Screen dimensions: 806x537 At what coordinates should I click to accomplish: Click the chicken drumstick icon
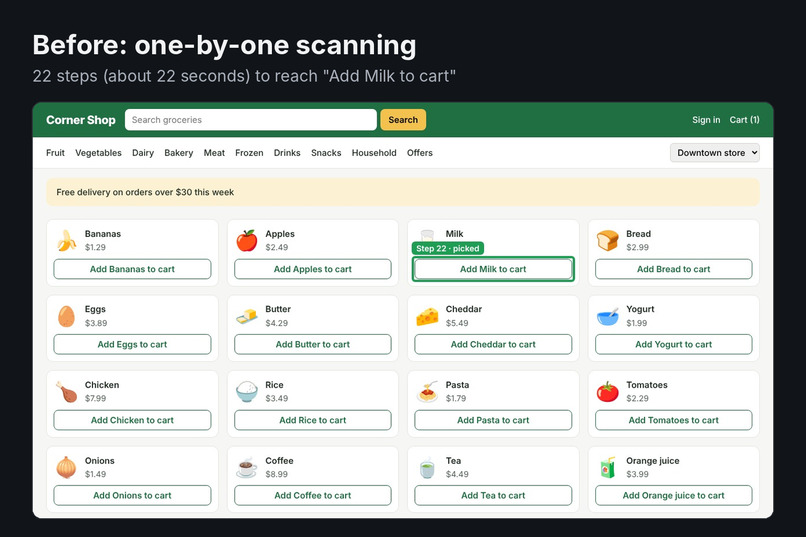pyautogui.click(x=66, y=392)
